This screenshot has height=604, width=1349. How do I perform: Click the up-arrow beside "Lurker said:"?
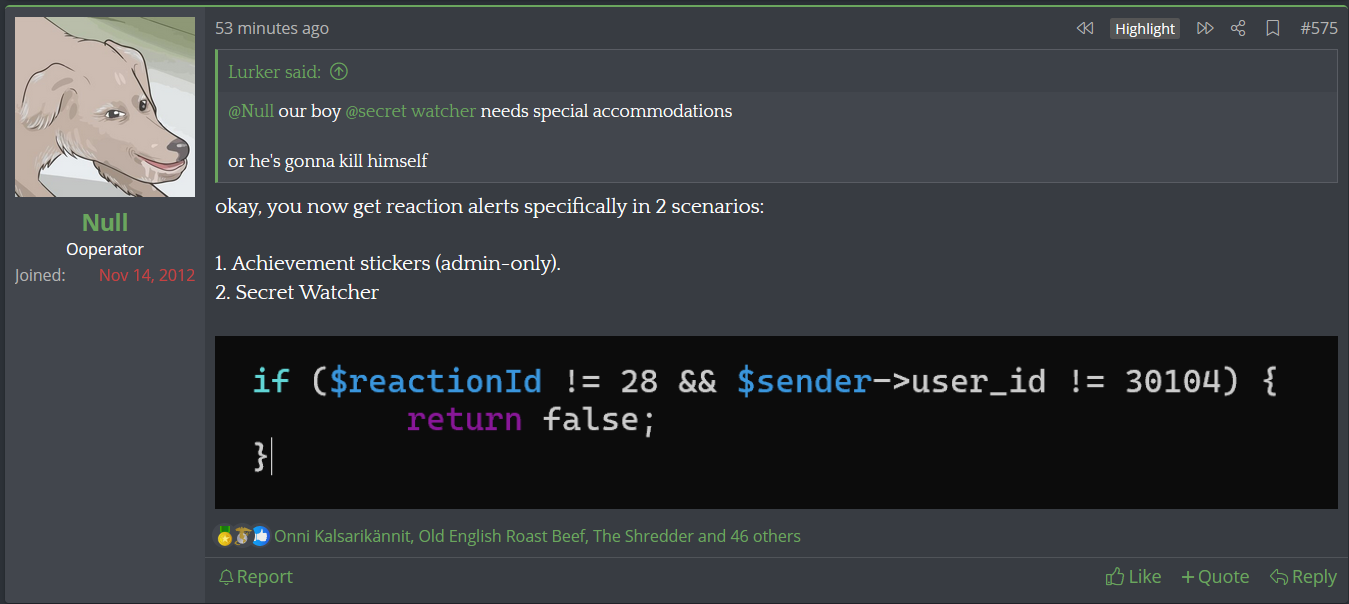coord(339,71)
